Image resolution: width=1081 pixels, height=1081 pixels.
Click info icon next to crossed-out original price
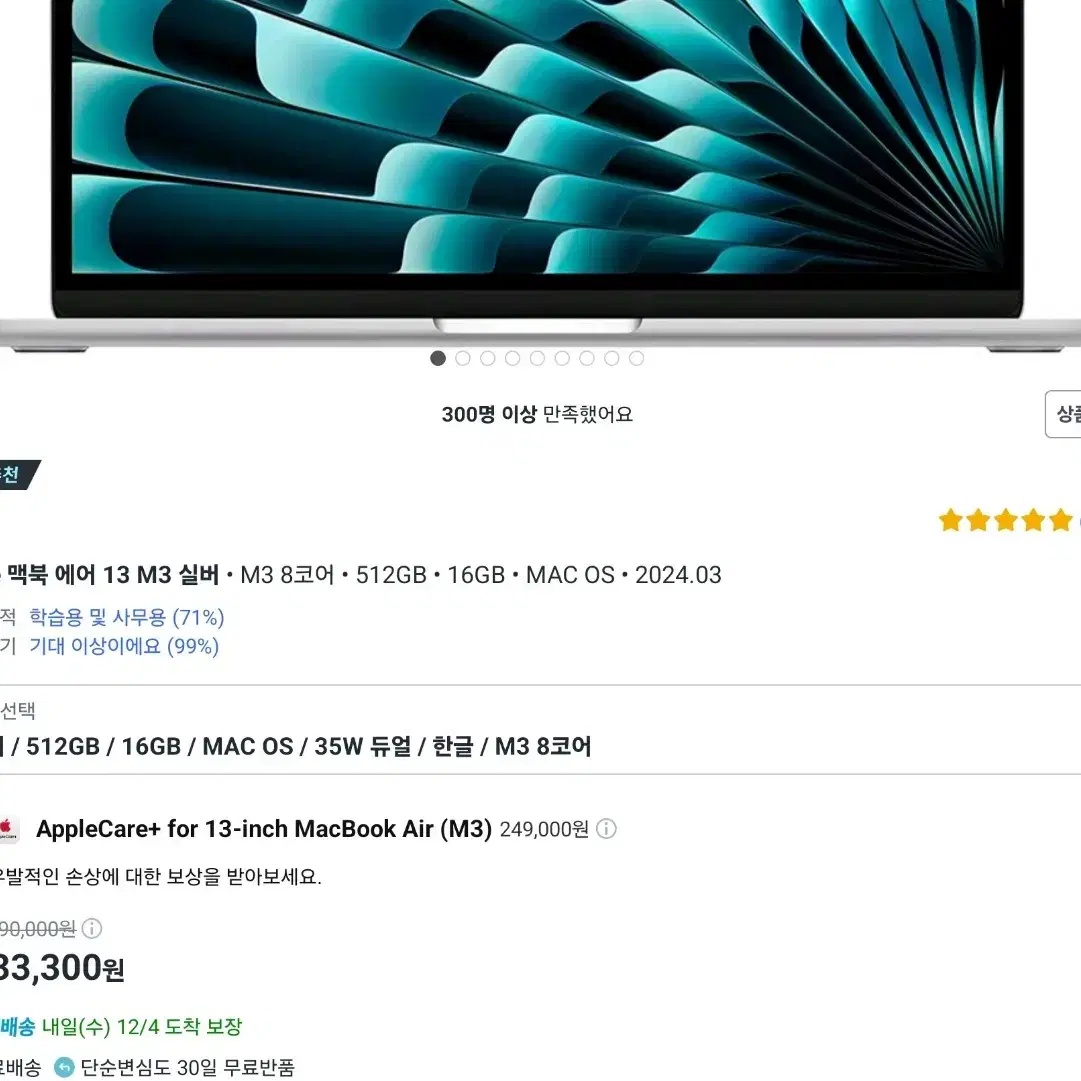[x=92, y=929]
